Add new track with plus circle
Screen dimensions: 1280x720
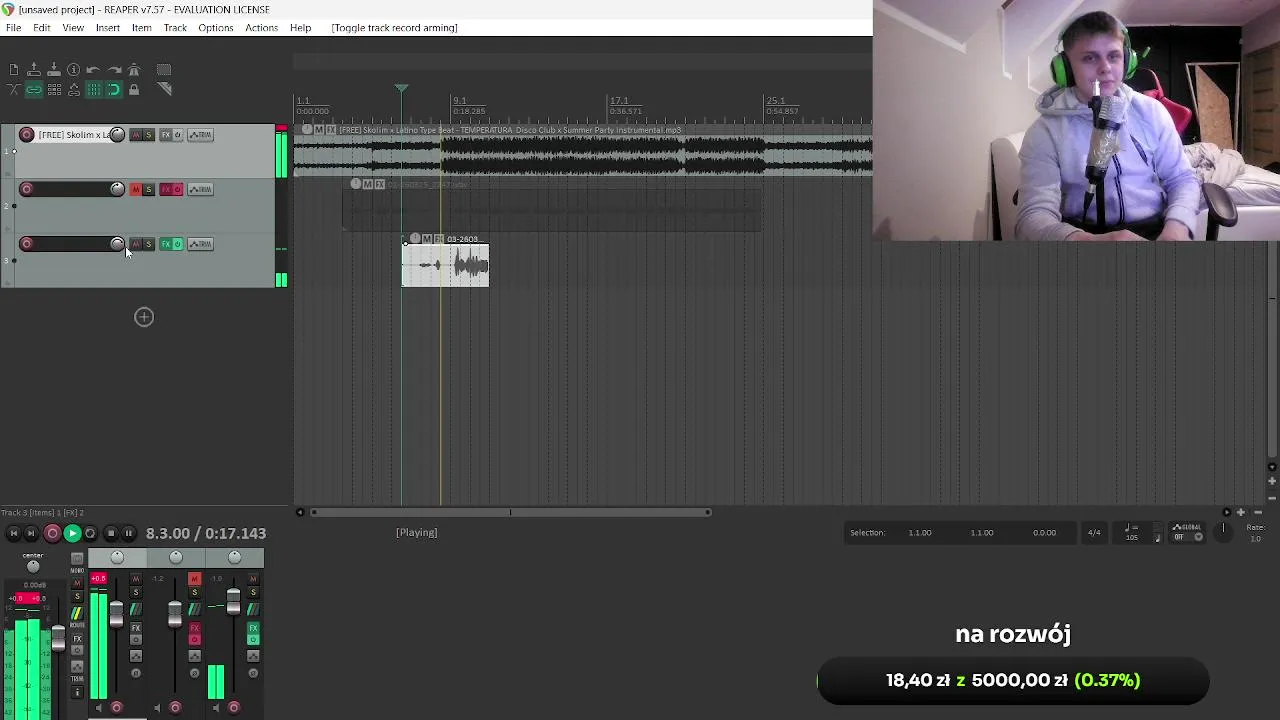pyautogui.click(x=144, y=317)
